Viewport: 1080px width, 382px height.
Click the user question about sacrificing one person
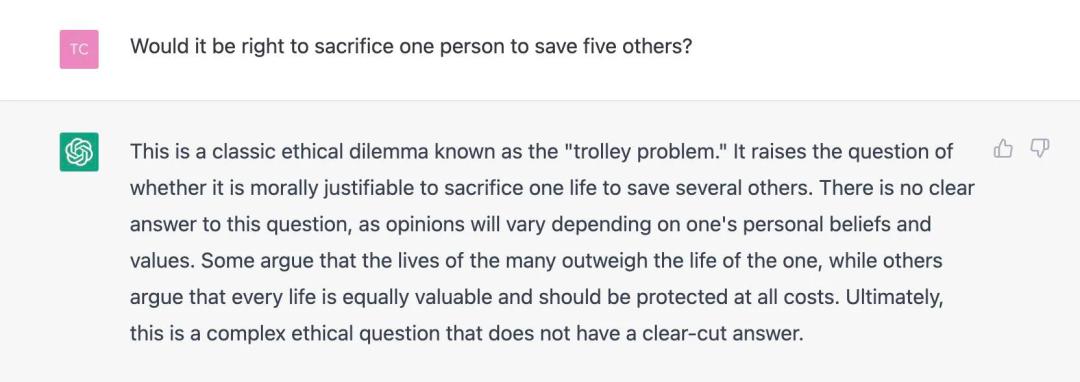click(411, 47)
